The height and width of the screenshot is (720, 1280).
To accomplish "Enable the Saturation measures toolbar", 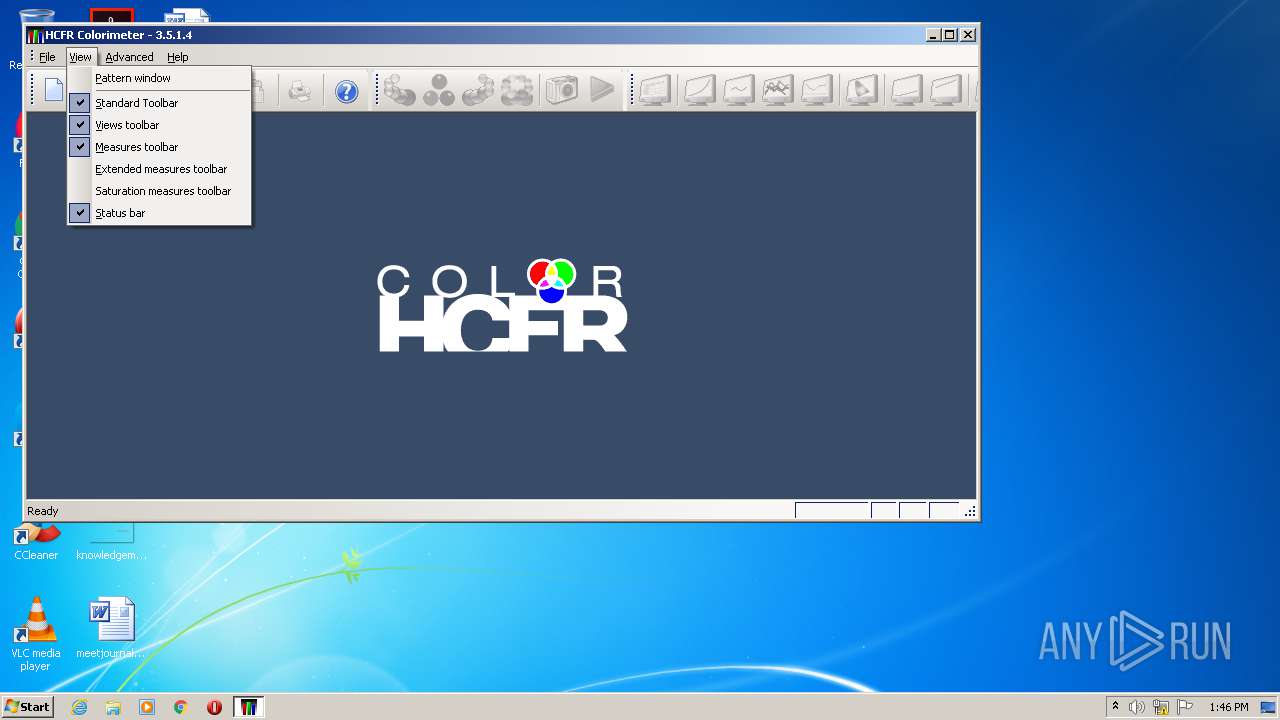I will pyautogui.click(x=159, y=191).
